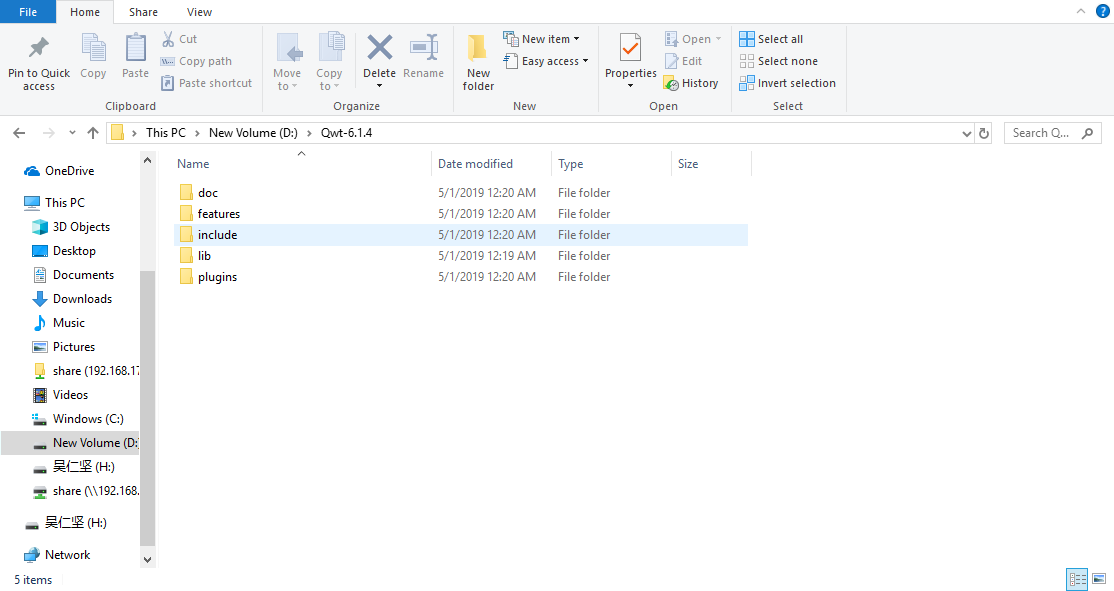This screenshot has height=591, width=1114.
Task: Sort files by Date modified column
Action: tap(475, 164)
